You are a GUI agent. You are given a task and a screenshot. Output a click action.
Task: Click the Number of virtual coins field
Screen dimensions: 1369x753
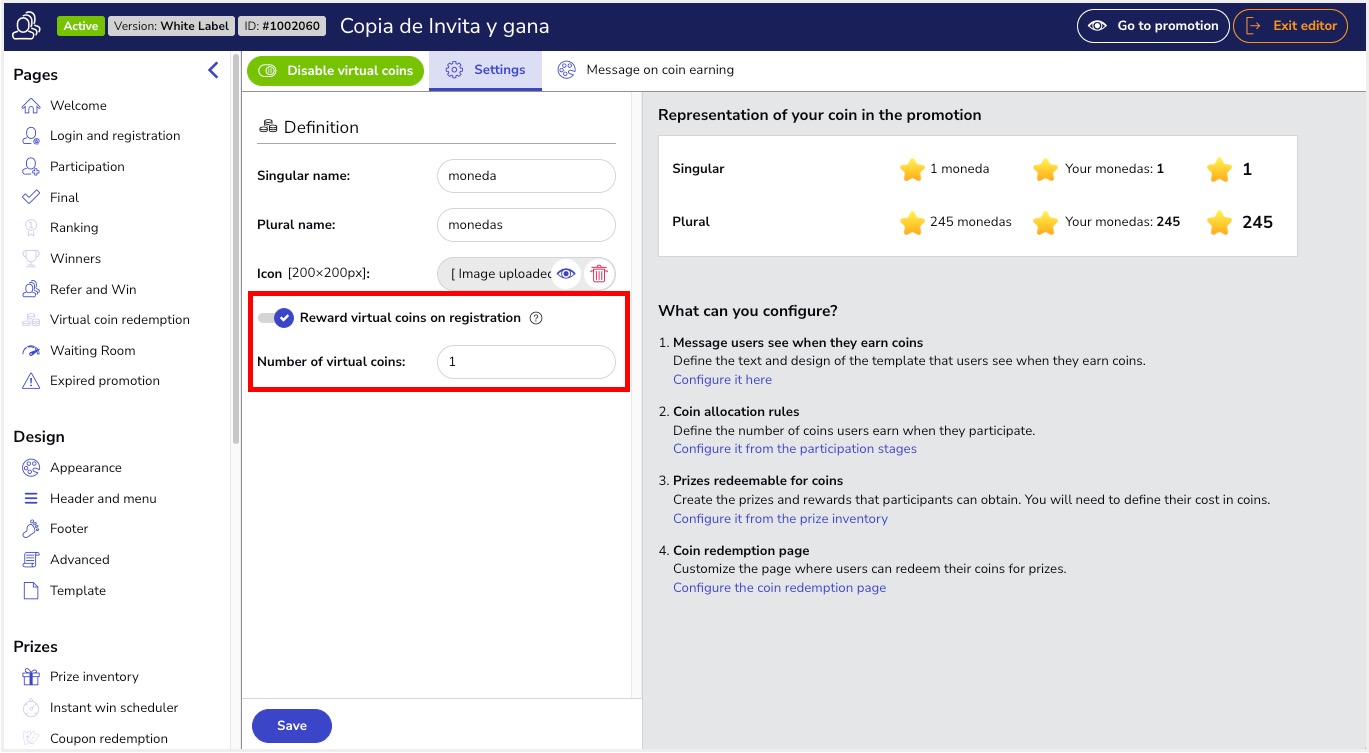(x=526, y=362)
